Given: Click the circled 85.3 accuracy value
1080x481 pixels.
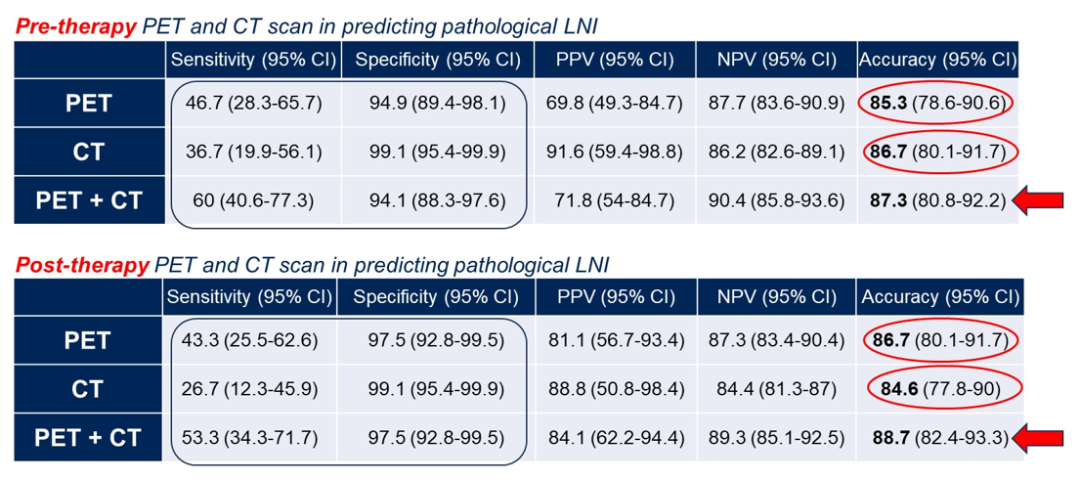Looking at the screenshot, I should (938, 103).
